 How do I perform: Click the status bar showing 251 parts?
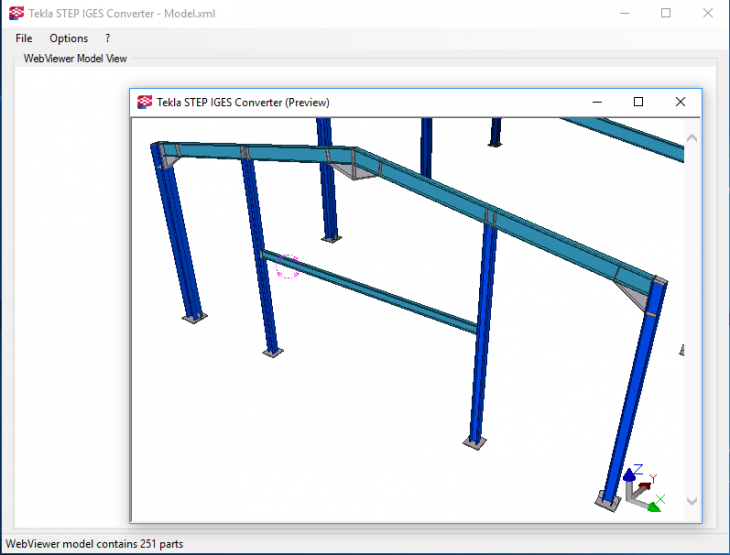pos(95,544)
